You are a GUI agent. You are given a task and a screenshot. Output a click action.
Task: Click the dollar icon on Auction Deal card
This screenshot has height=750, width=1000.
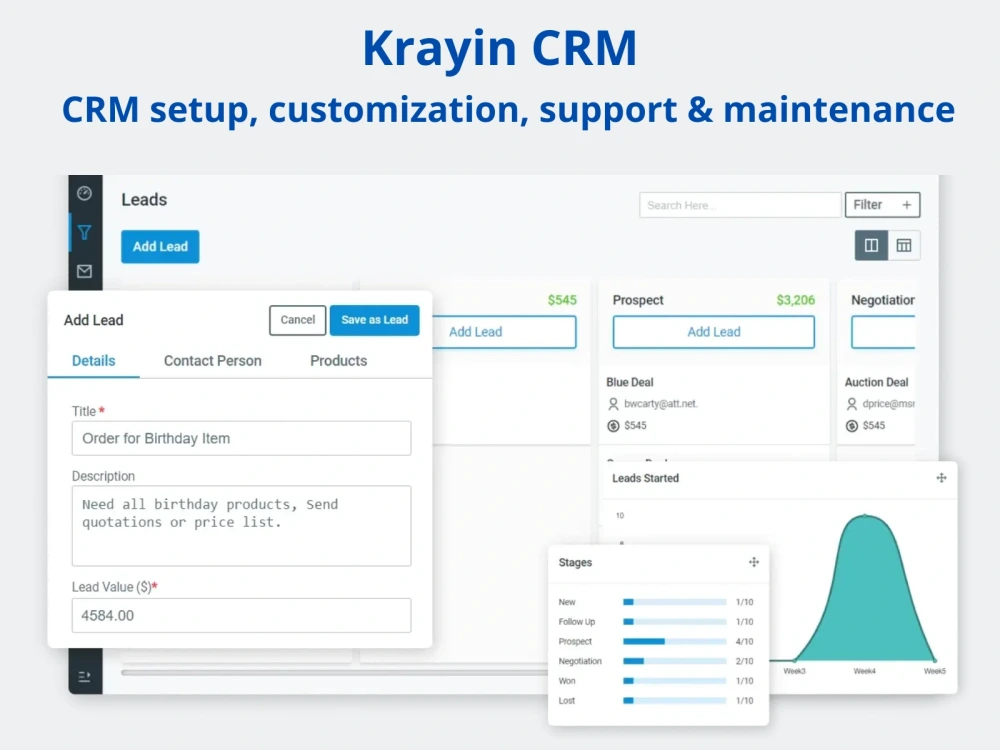[x=851, y=425]
